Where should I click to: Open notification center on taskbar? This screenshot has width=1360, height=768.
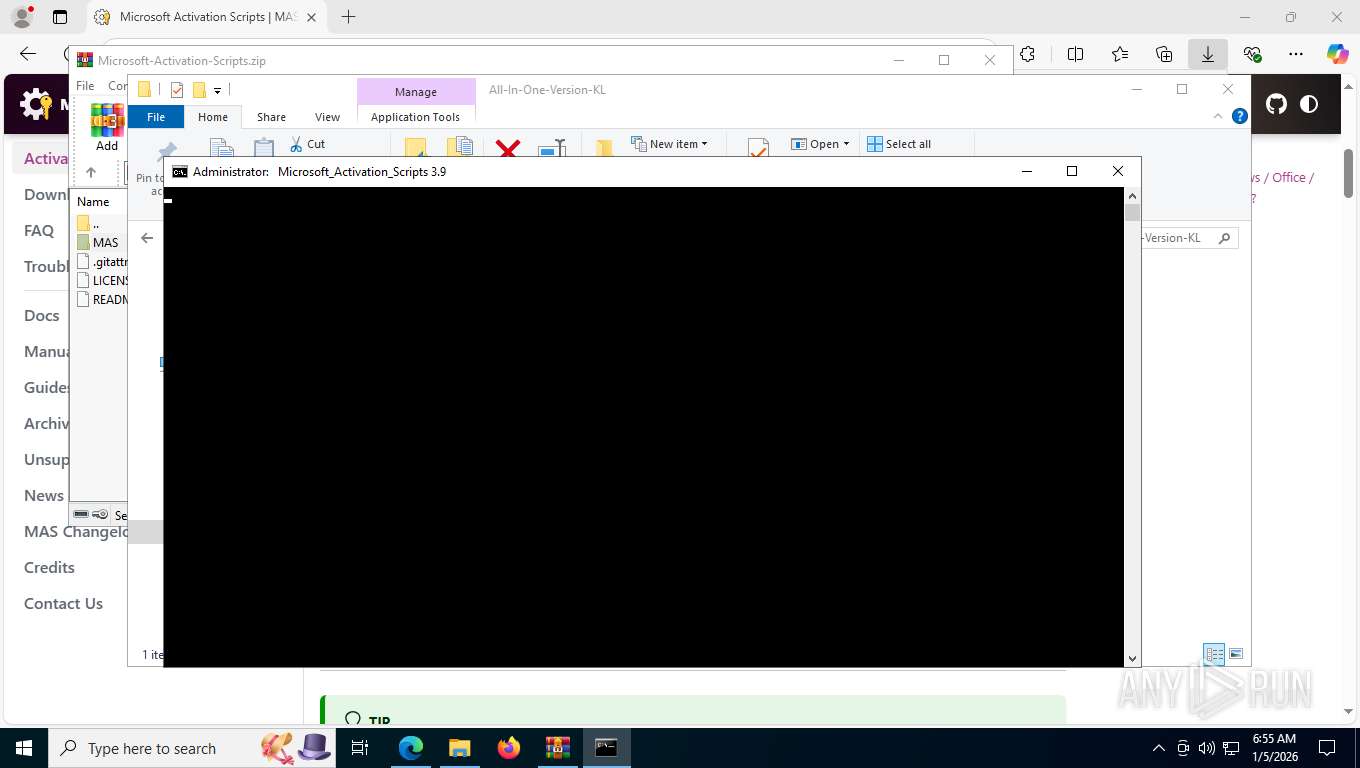[1327, 748]
